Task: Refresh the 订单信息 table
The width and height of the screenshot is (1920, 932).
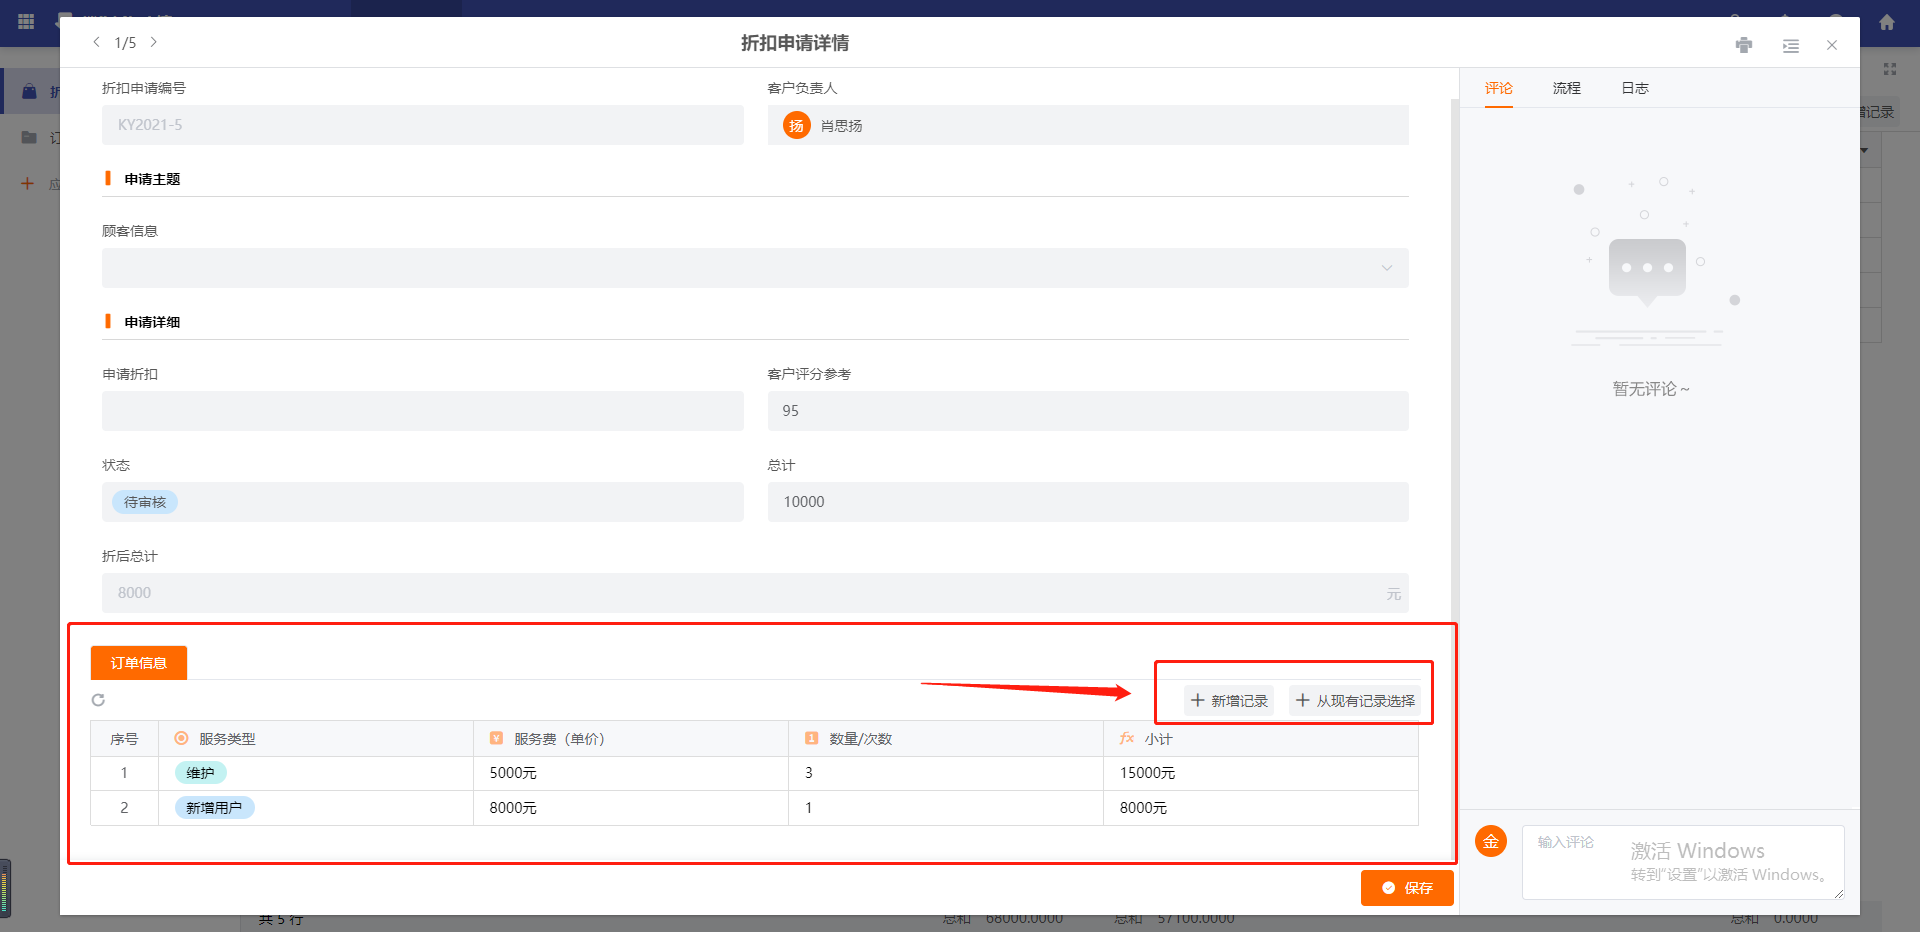Action: [98, 700]
